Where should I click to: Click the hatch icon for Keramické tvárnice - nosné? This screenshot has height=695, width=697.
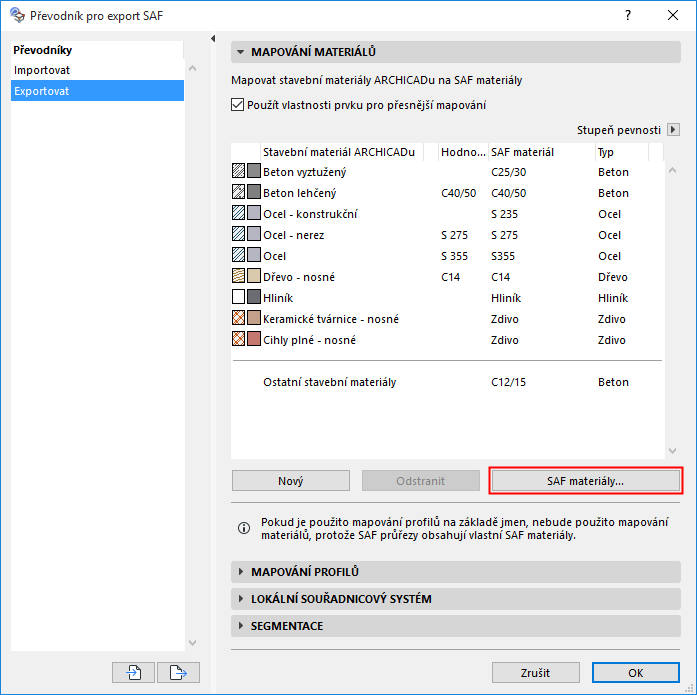[x=239, y=318]
